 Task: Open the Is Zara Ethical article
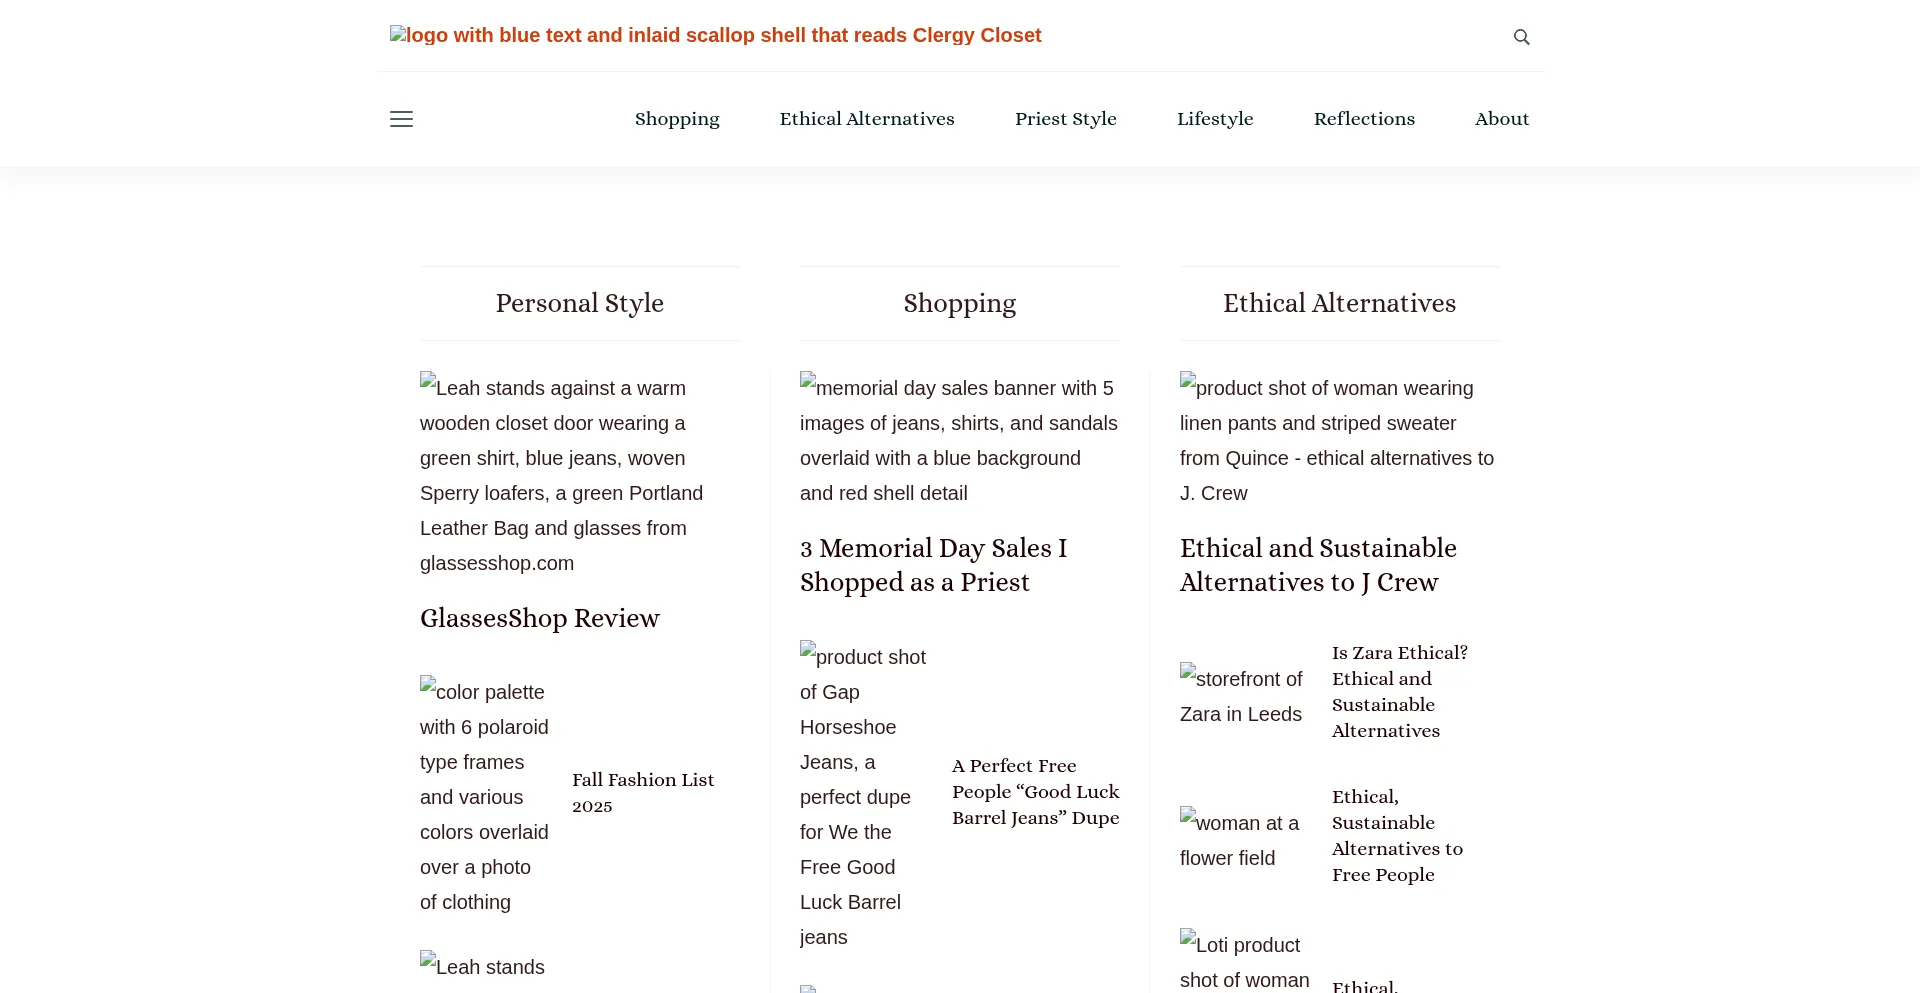(1399, 691)
